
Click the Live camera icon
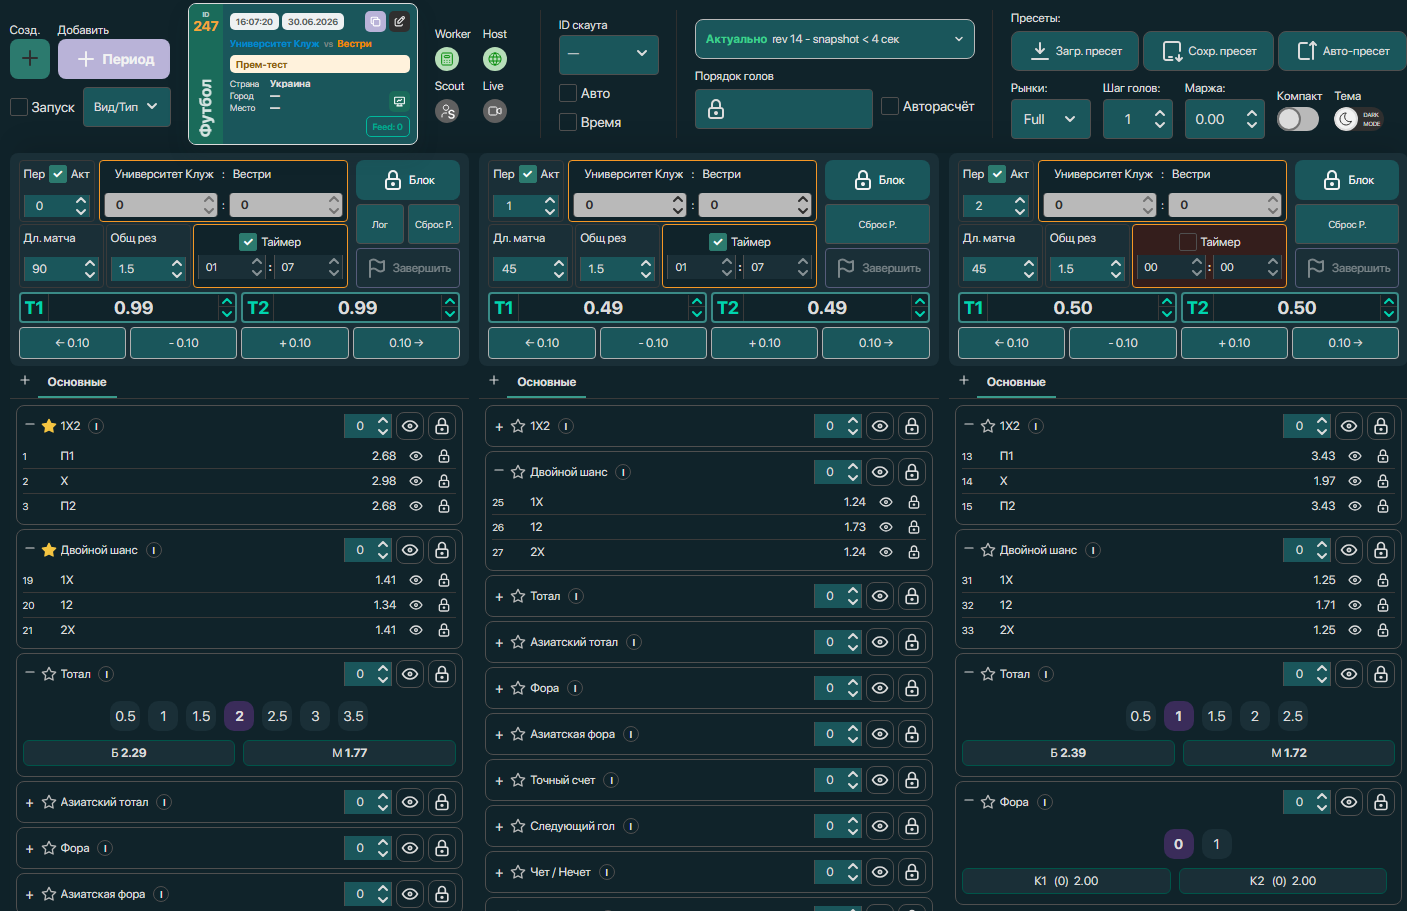pyautogui.click(x=495, y=111)
